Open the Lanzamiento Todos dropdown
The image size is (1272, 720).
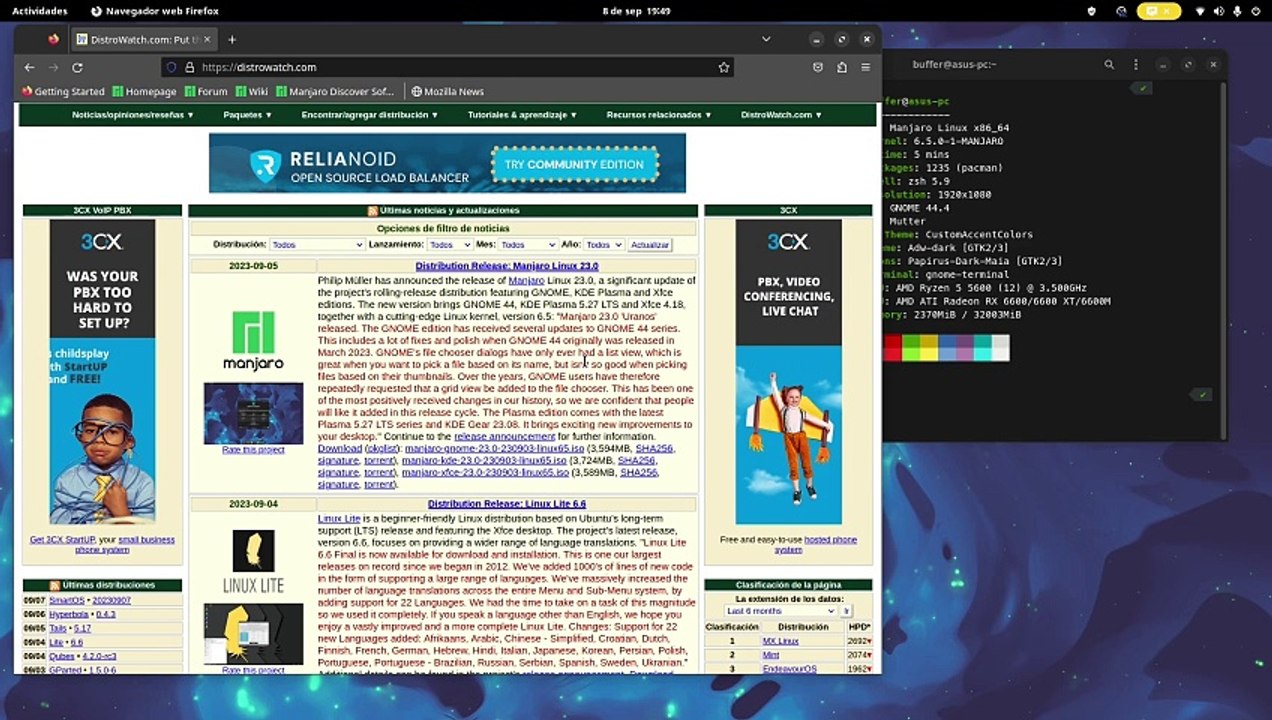pos(450,244)
